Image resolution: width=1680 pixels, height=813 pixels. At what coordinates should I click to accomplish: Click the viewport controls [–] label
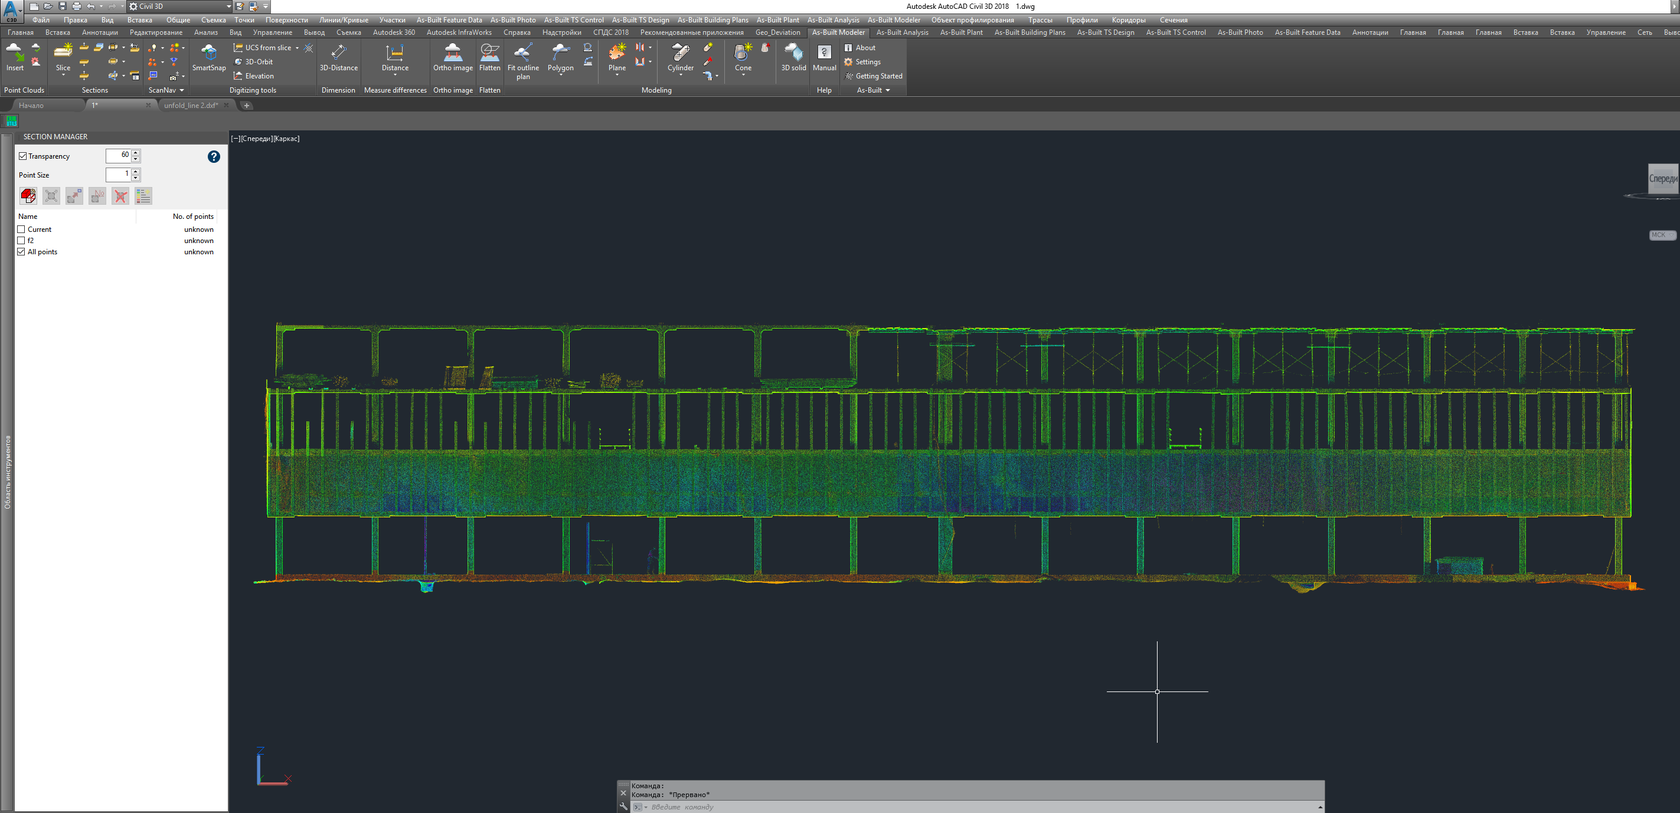[235, 139]
